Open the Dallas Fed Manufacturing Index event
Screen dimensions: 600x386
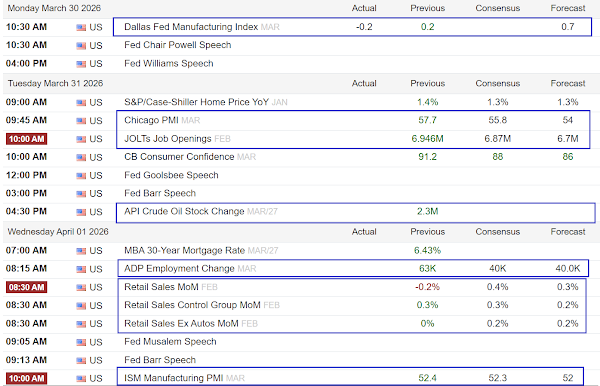191,27
